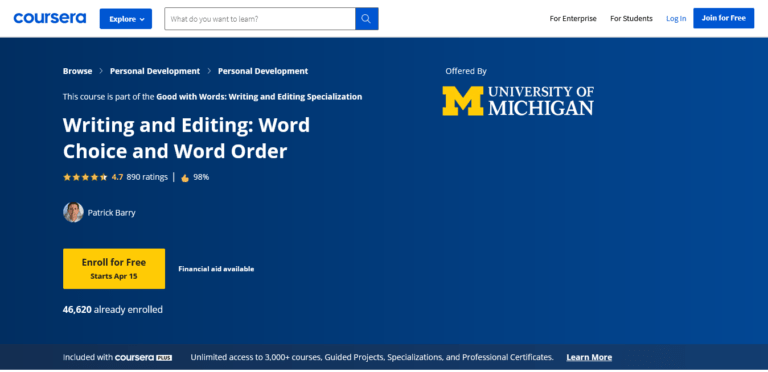The height and width of the screenshot is (372, 768).
Task: Click the University of Michigan logo
Action: click(x=518, y=101)
